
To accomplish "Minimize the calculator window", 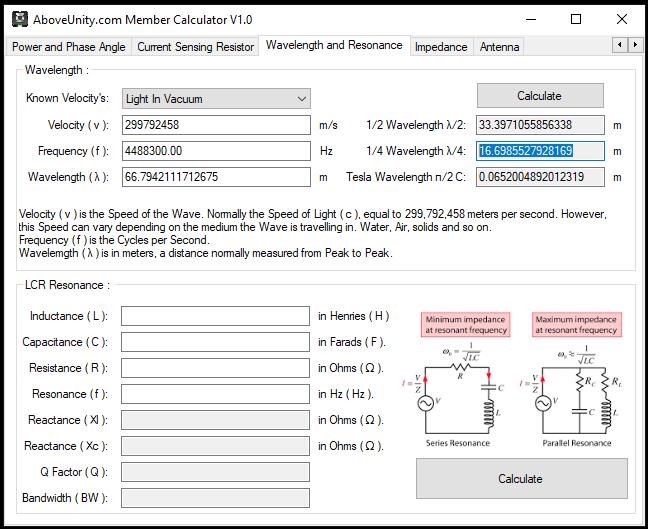I will (x=531, y=19).
